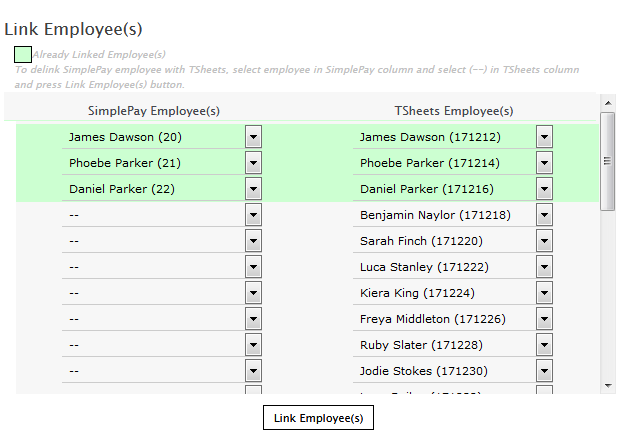Open Freya Middleton (171226) dropdown
Screen dimensions: 627x438
(544, 319)
